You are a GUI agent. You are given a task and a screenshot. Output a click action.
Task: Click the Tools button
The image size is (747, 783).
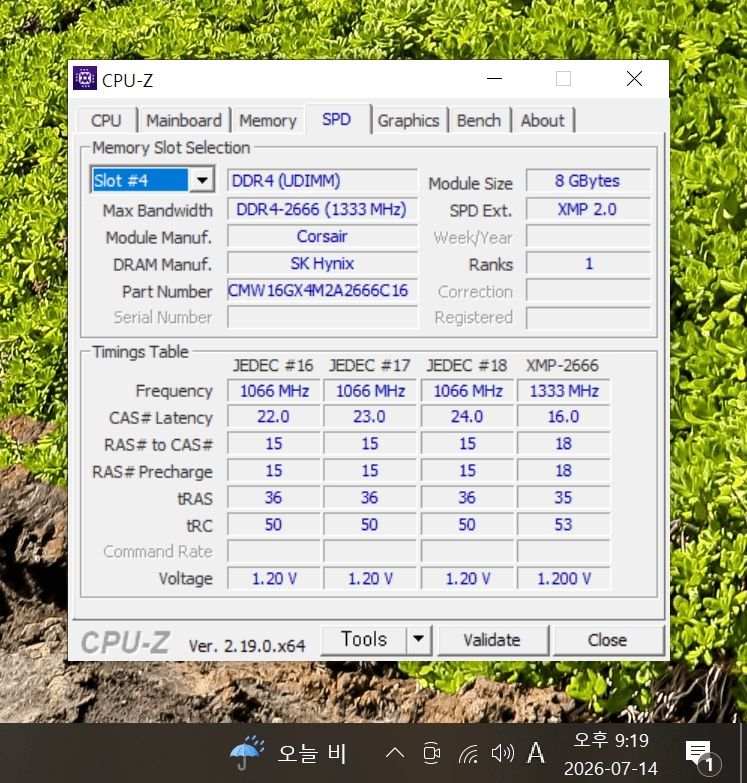tap(364, 640)
